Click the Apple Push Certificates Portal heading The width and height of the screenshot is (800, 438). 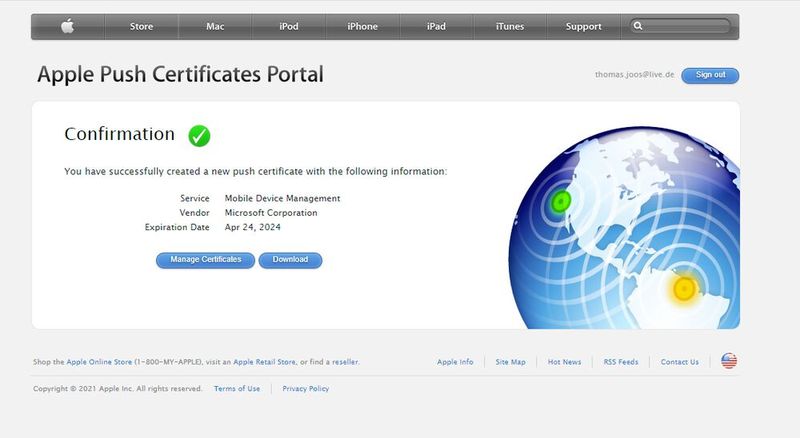pos(181,75)
